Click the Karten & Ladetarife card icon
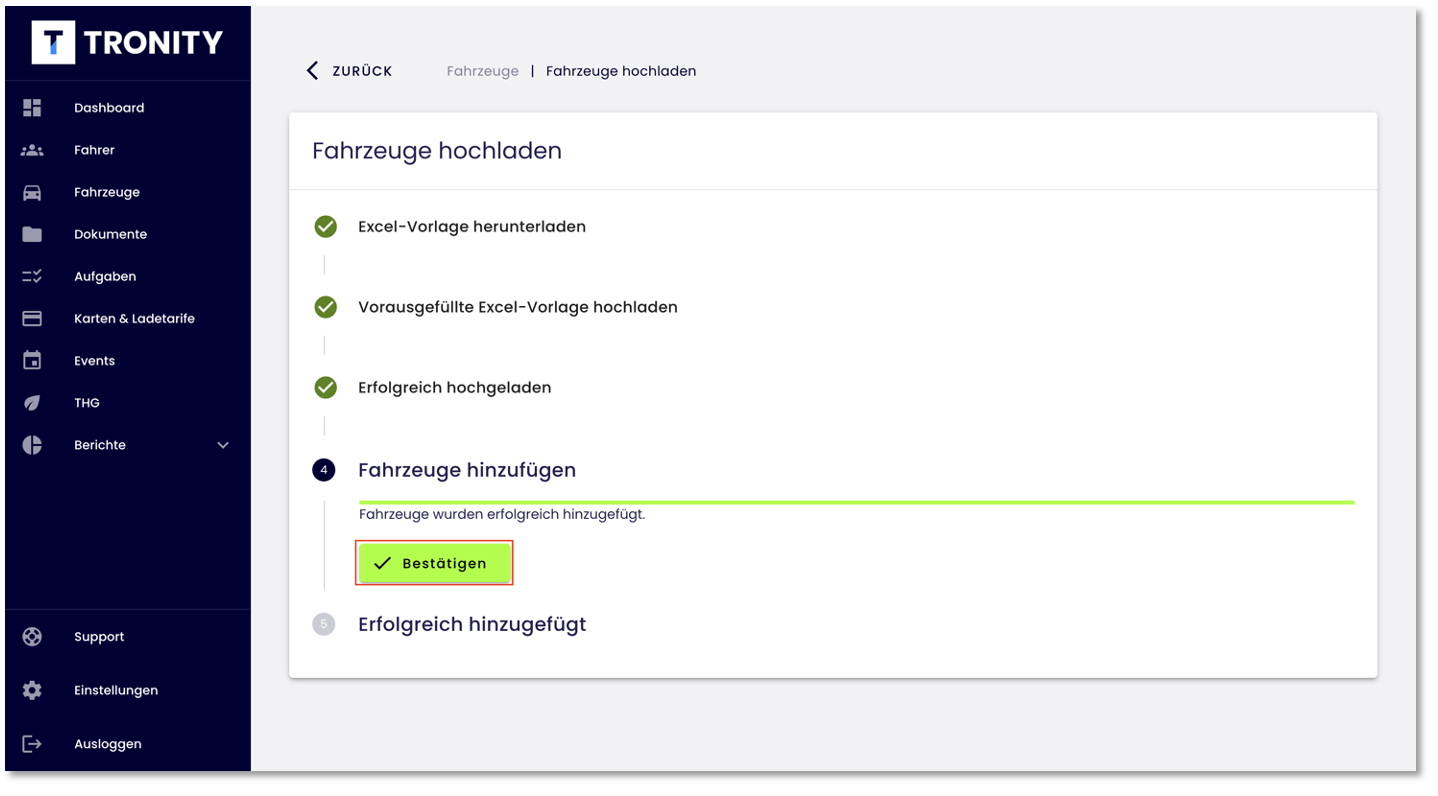The width and height of the screenshot is (1438, 796). click(32, 318)
